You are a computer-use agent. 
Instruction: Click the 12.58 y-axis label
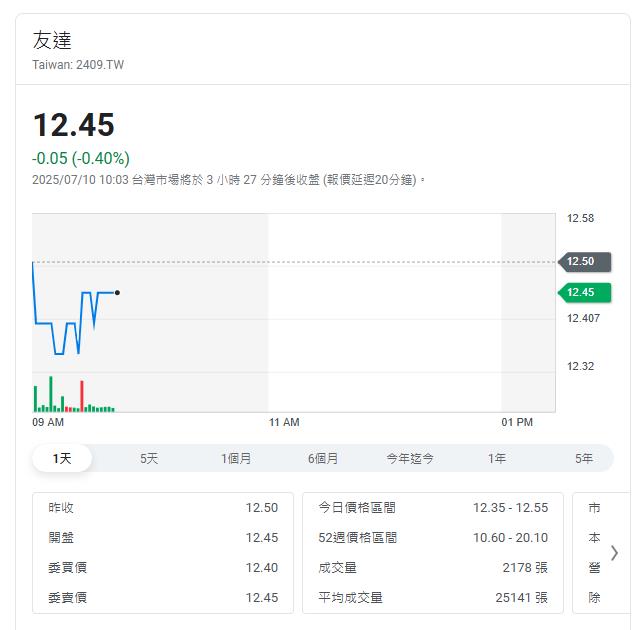coord(580,218)
